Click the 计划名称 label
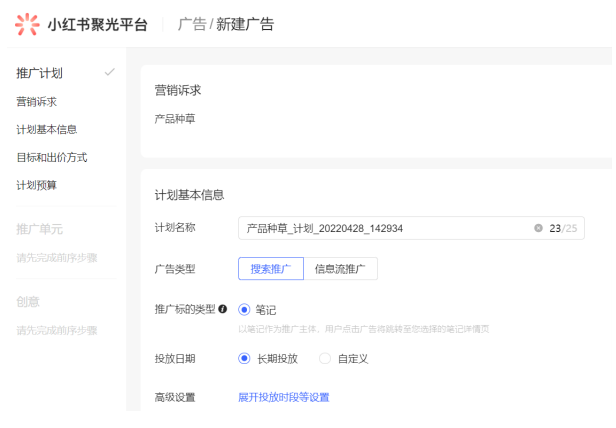Viewport: 616px width, 428px height. coord(175,228)
